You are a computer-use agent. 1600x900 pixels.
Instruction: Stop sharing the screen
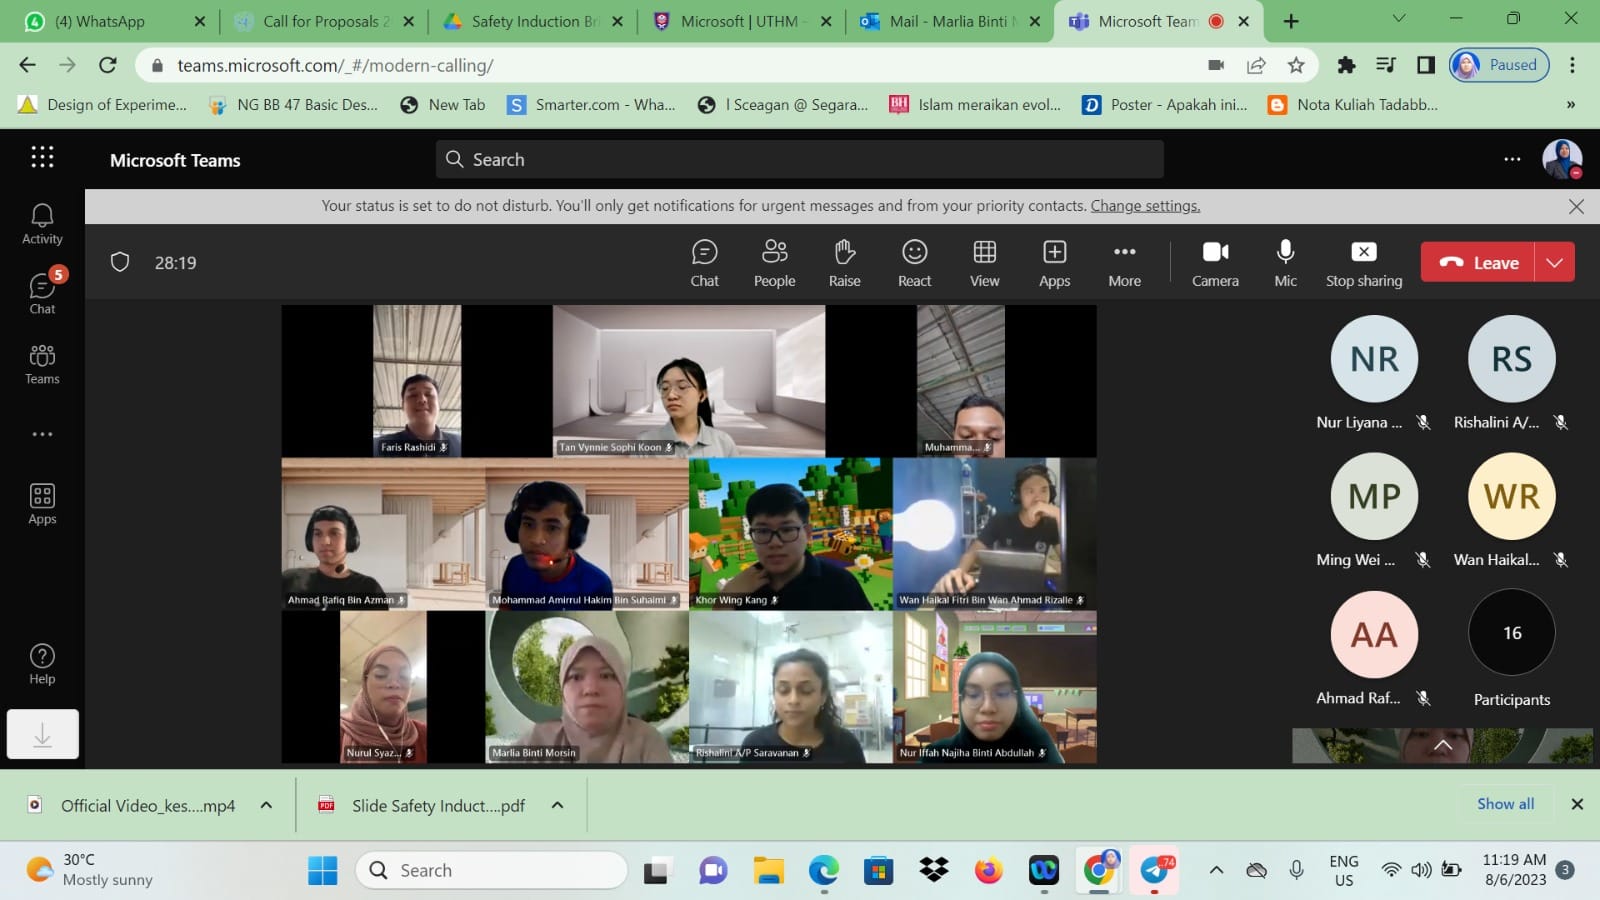point(1363,263)
